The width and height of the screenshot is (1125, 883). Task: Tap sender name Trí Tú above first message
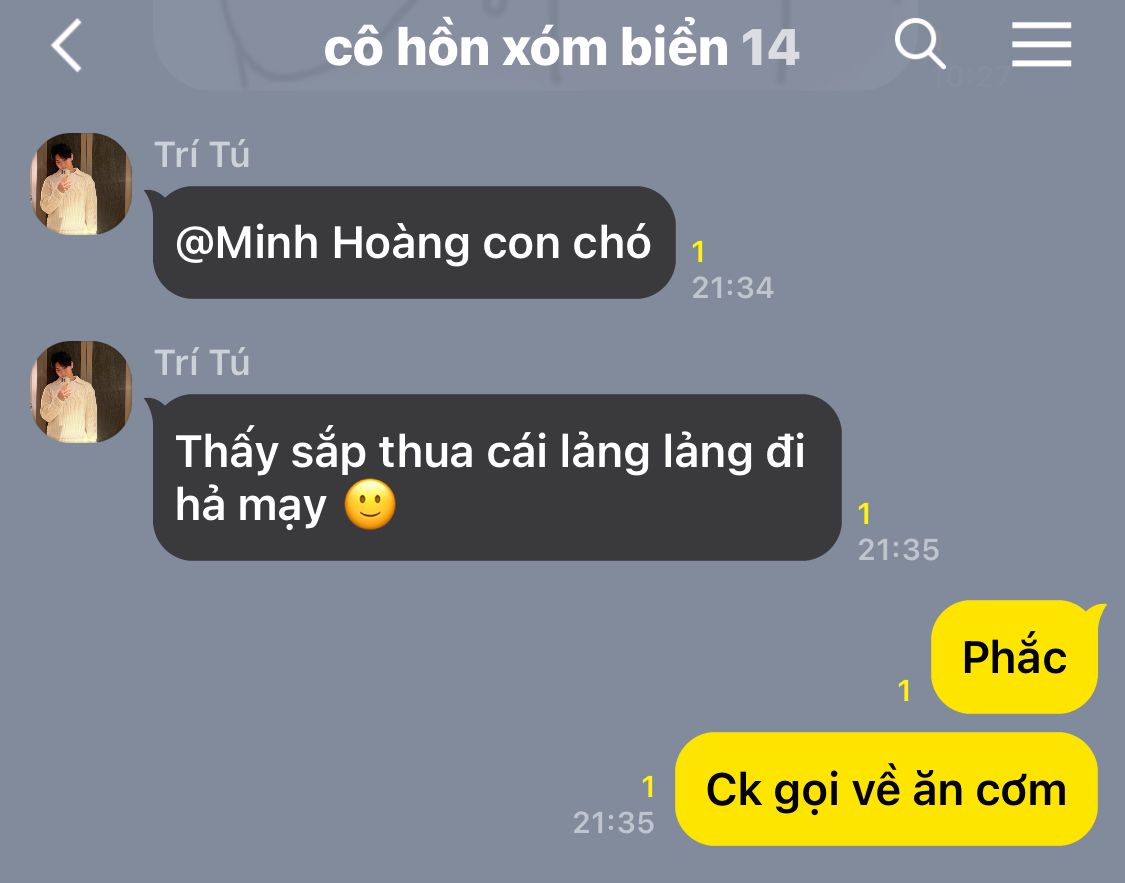pyautogui.click(x=202, y=155)
